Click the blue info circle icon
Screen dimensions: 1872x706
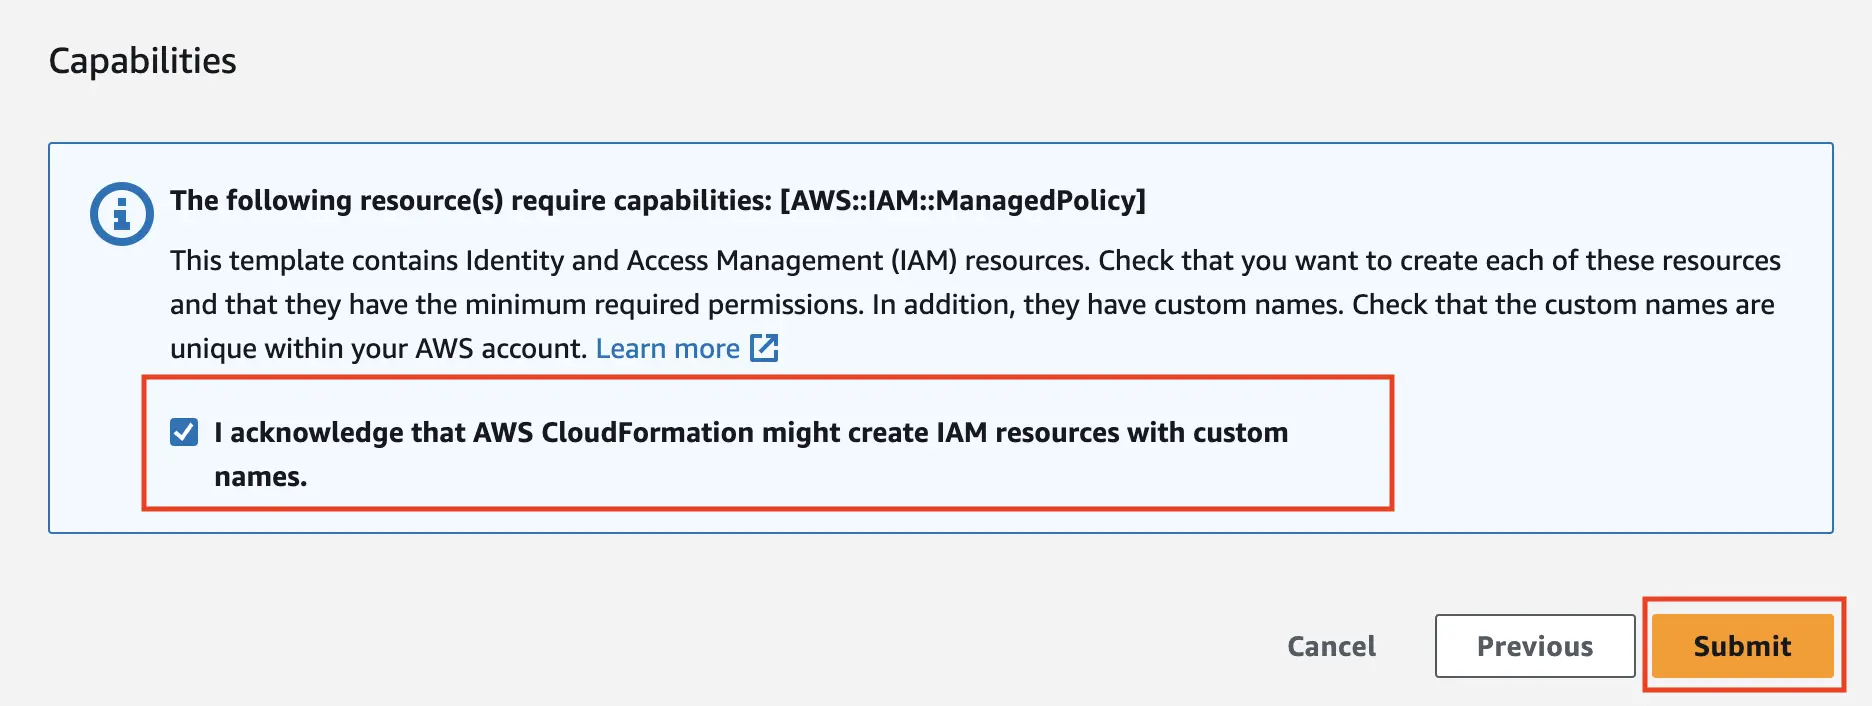(122, 214)
